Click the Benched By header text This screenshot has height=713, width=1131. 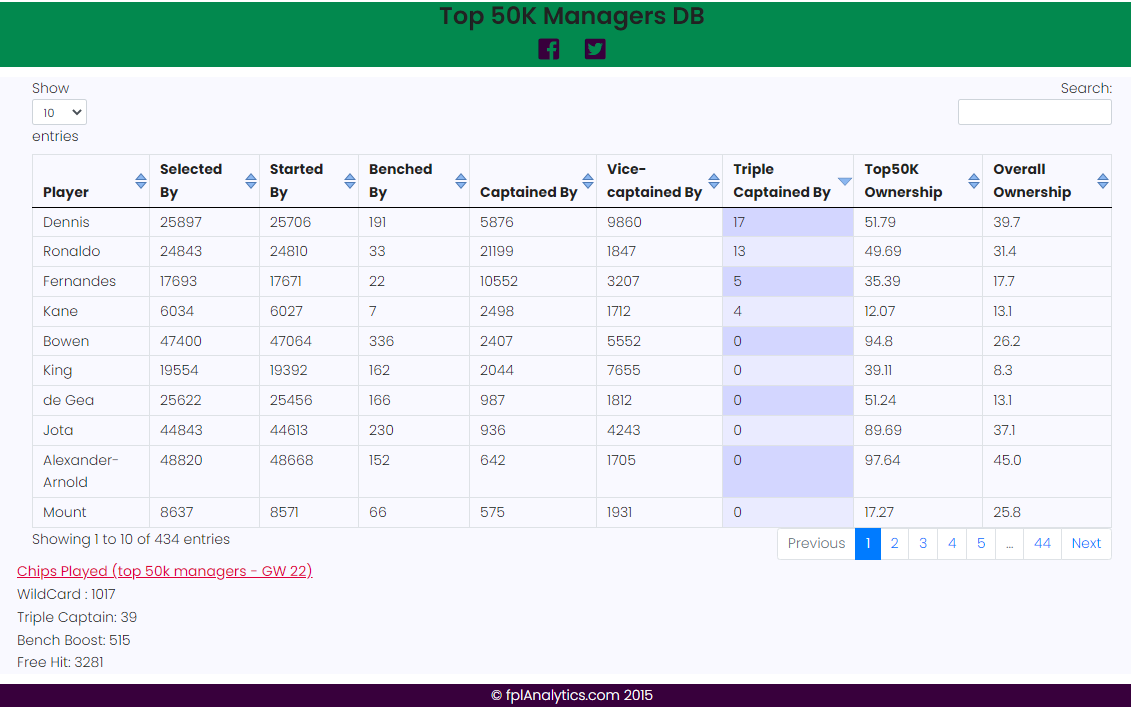point(400,180)
